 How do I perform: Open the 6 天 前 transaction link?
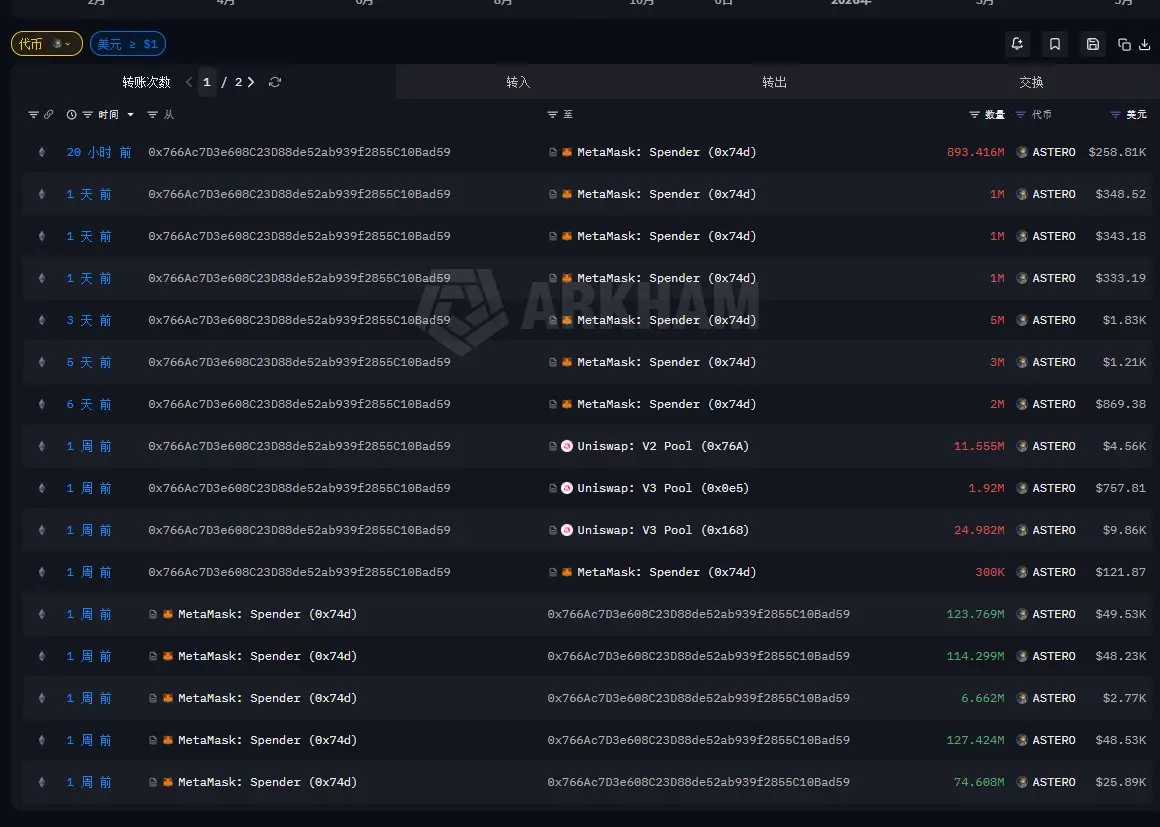(x=89, y=405)
